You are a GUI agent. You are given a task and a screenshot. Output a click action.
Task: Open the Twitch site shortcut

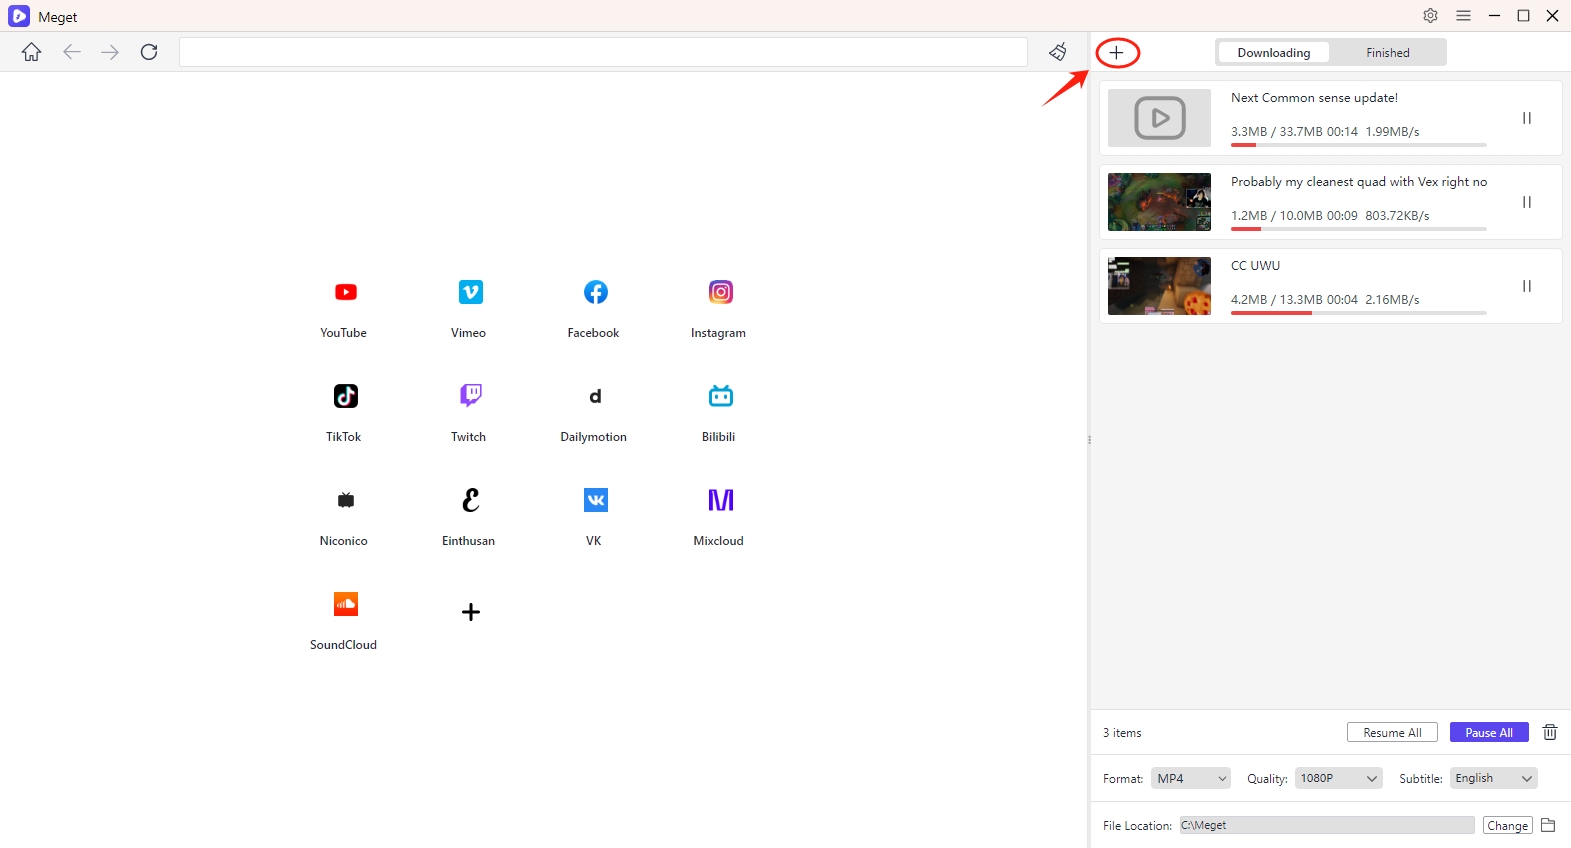tap(470, 412)
